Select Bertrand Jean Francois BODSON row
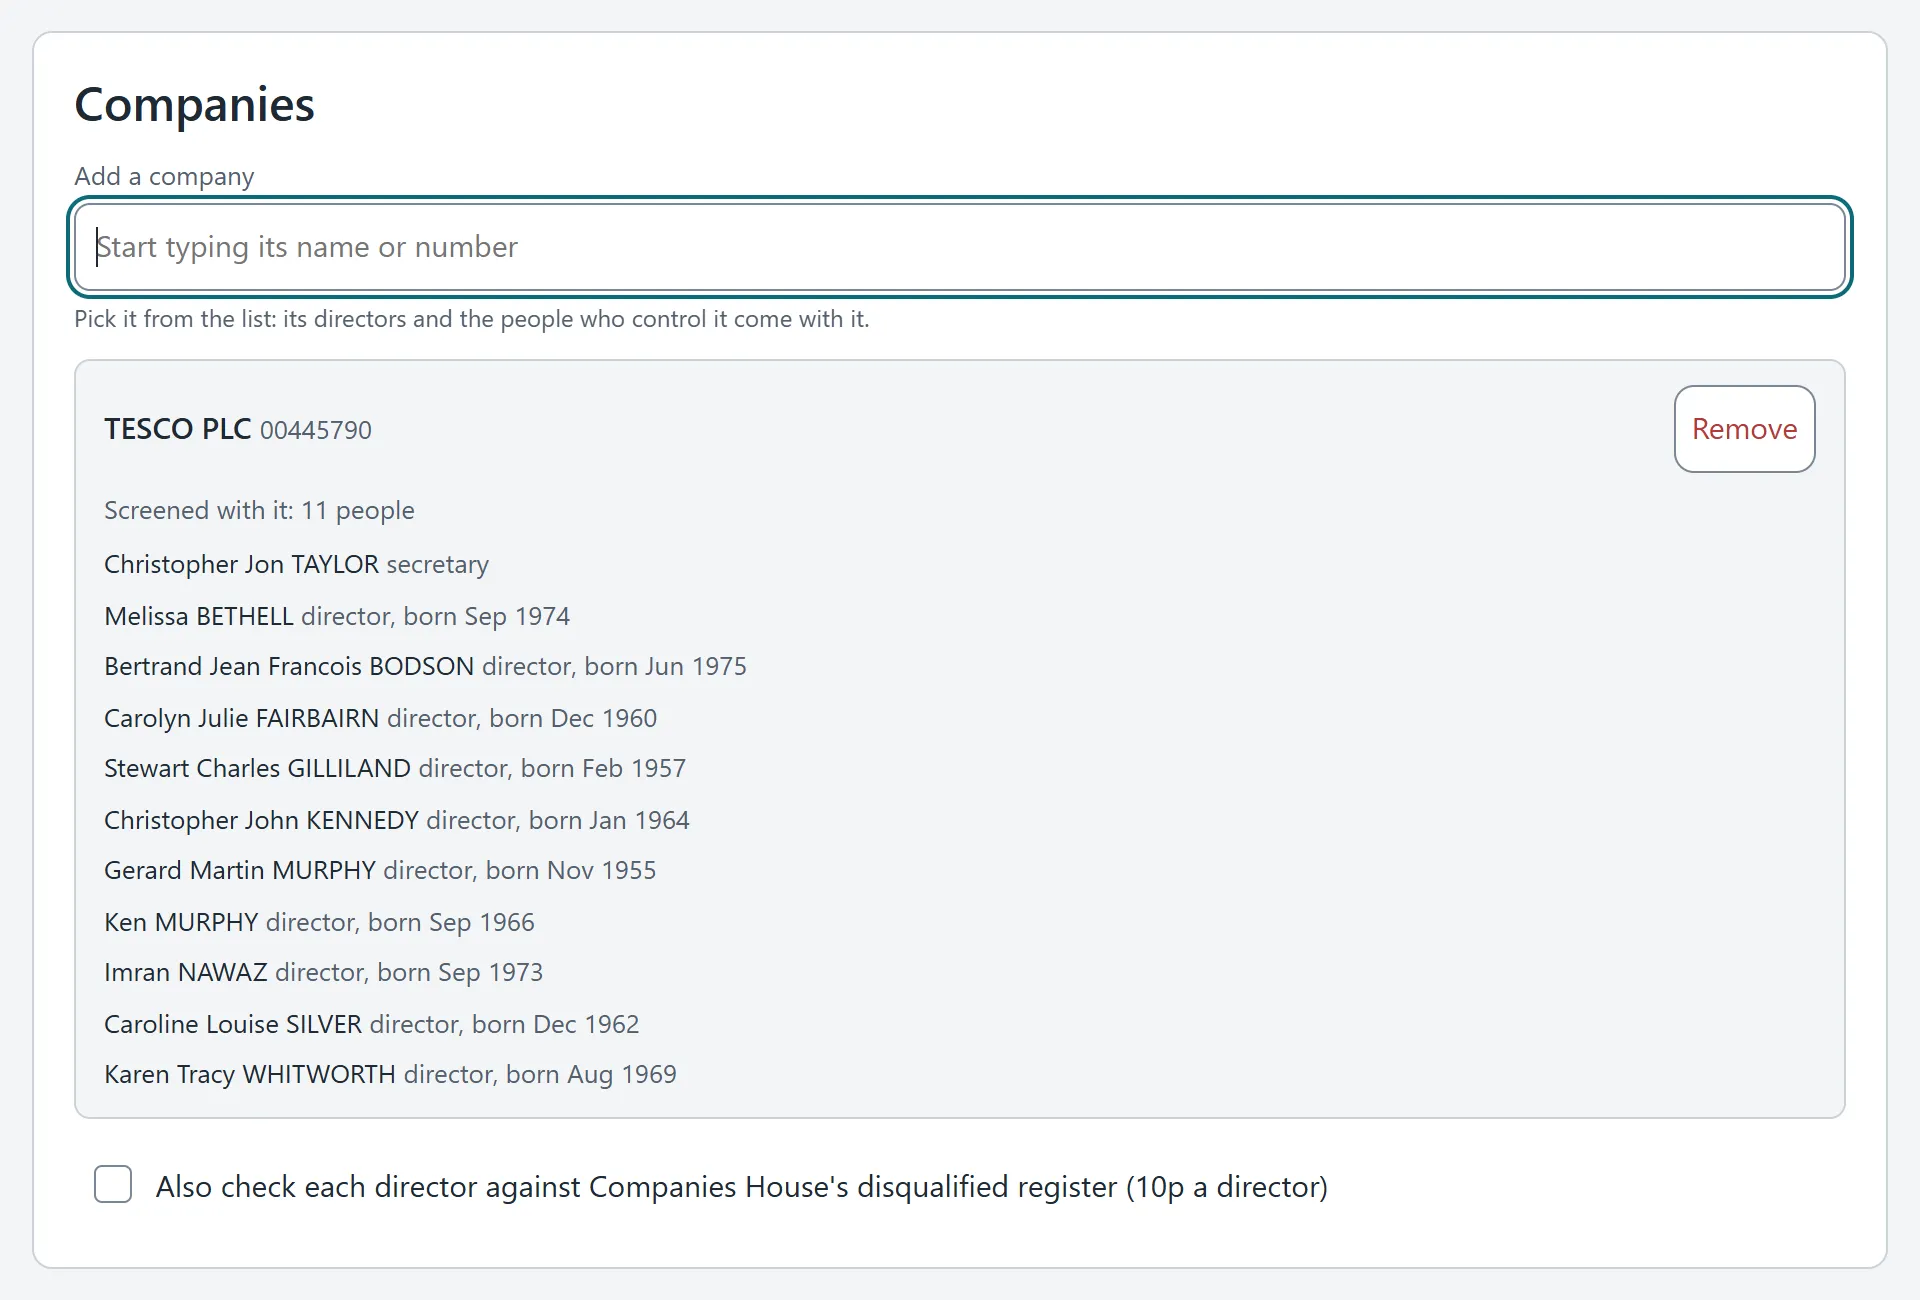 [425, 667]
